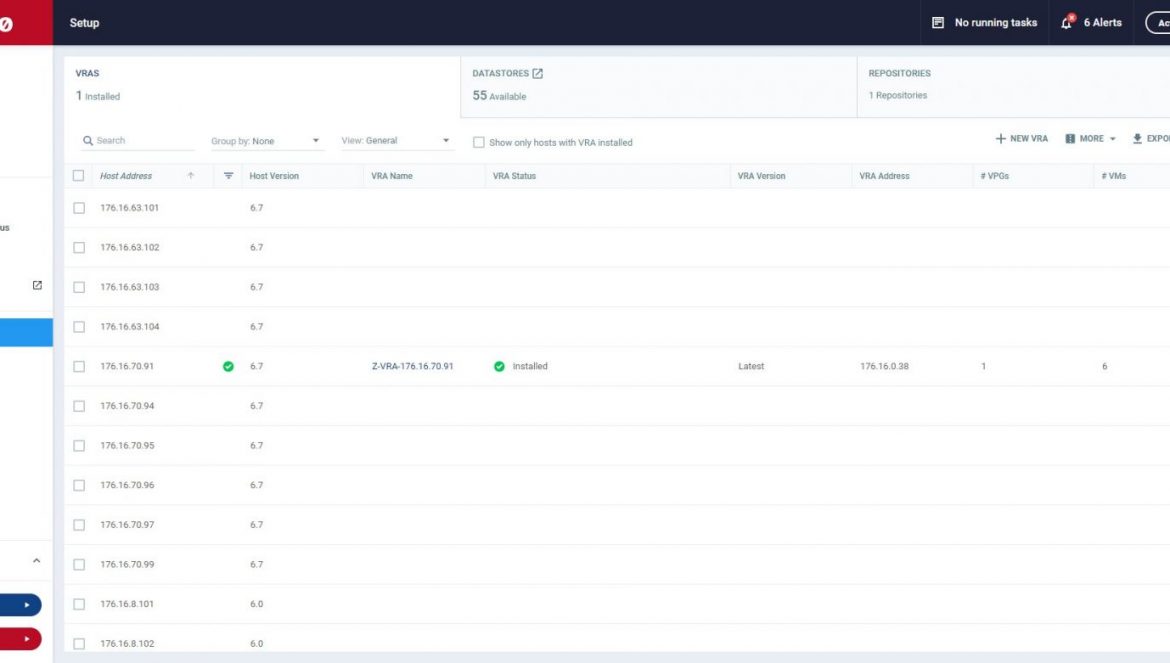
Task: Open the alerts bell icon
Action: [1067, 22]
